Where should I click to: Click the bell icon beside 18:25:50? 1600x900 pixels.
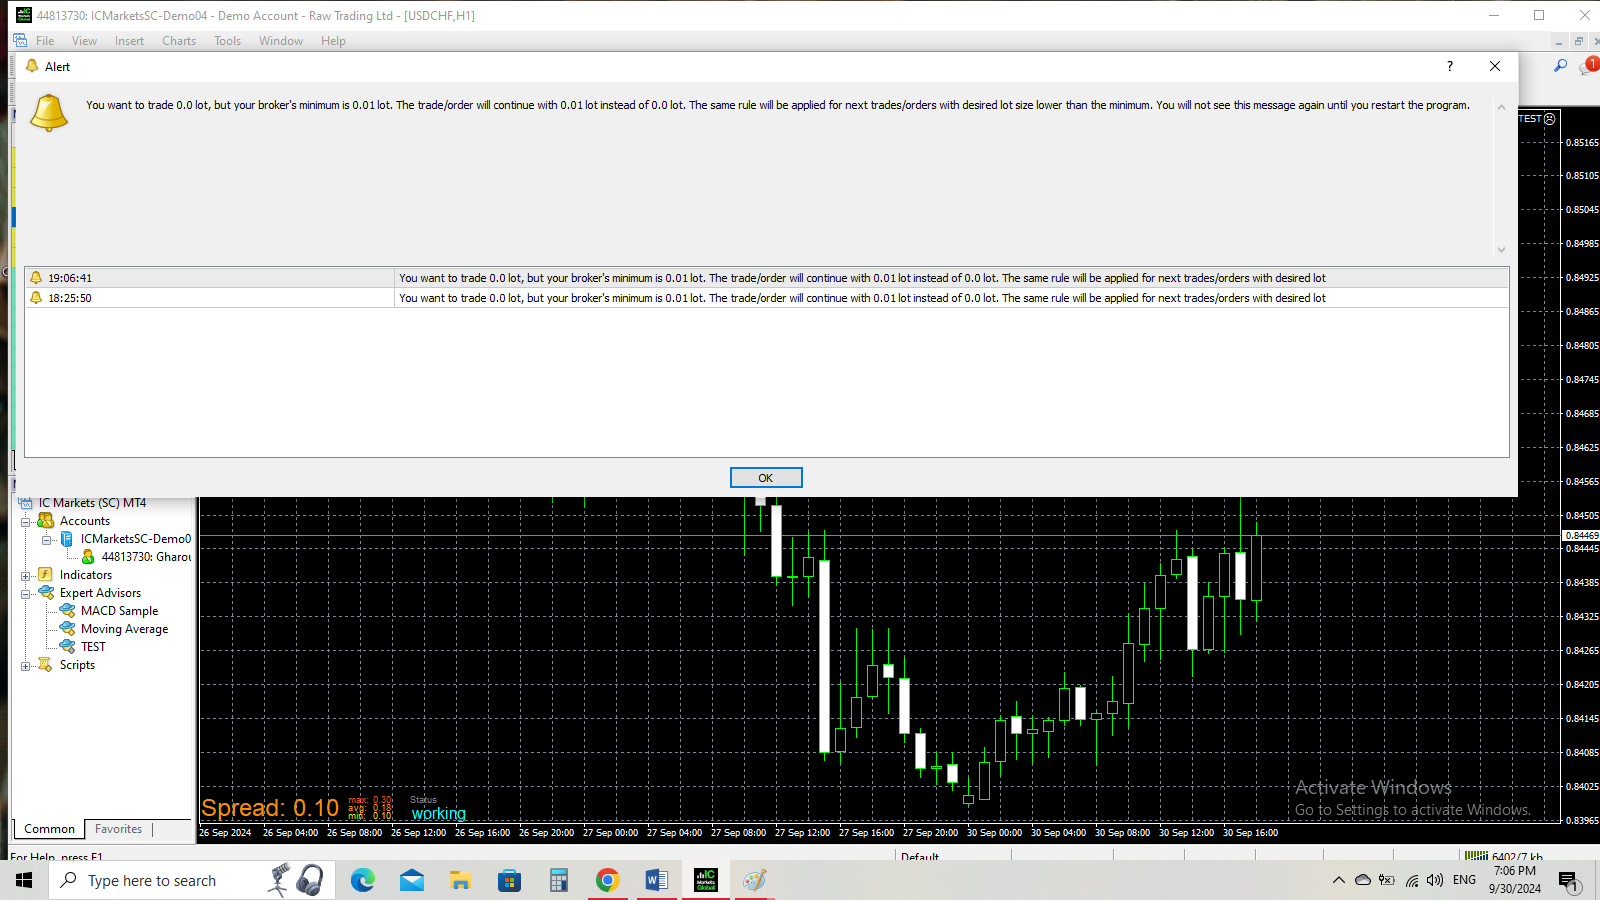coord(36,298)
